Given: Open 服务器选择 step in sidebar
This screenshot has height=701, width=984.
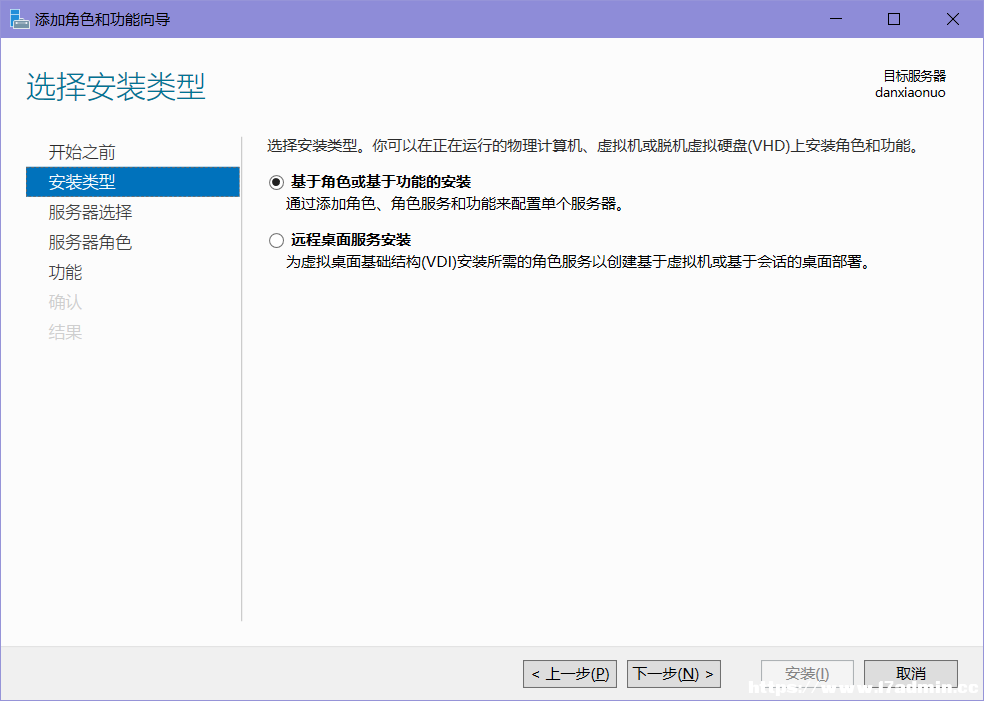Looking at the screenshot, I should (90, 212).
